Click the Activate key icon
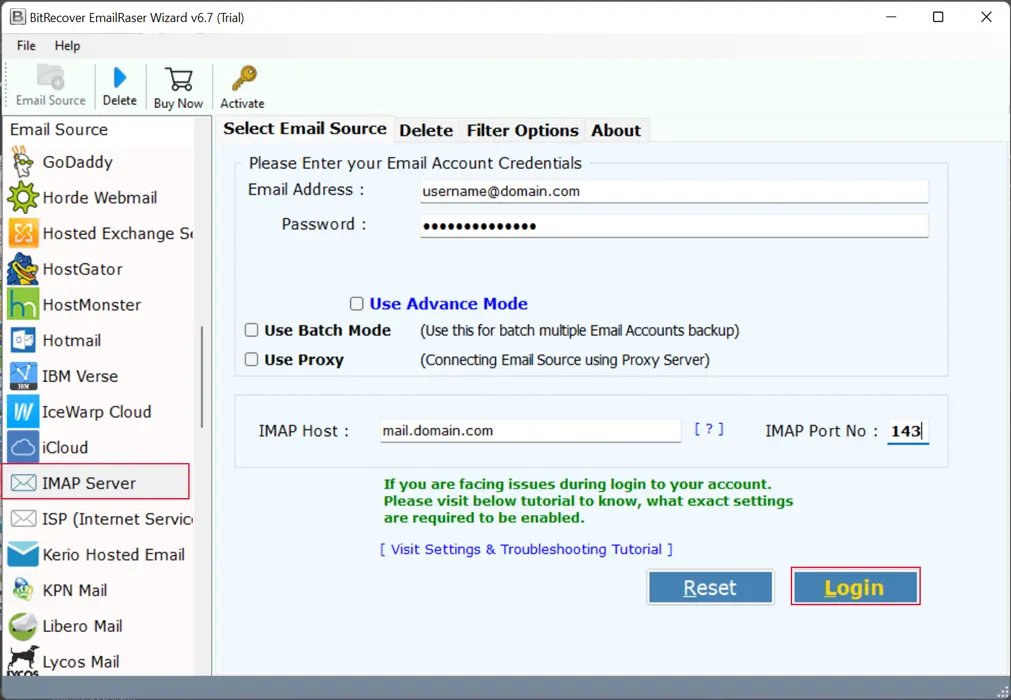The image size is (1011, 700). point(244,78)
